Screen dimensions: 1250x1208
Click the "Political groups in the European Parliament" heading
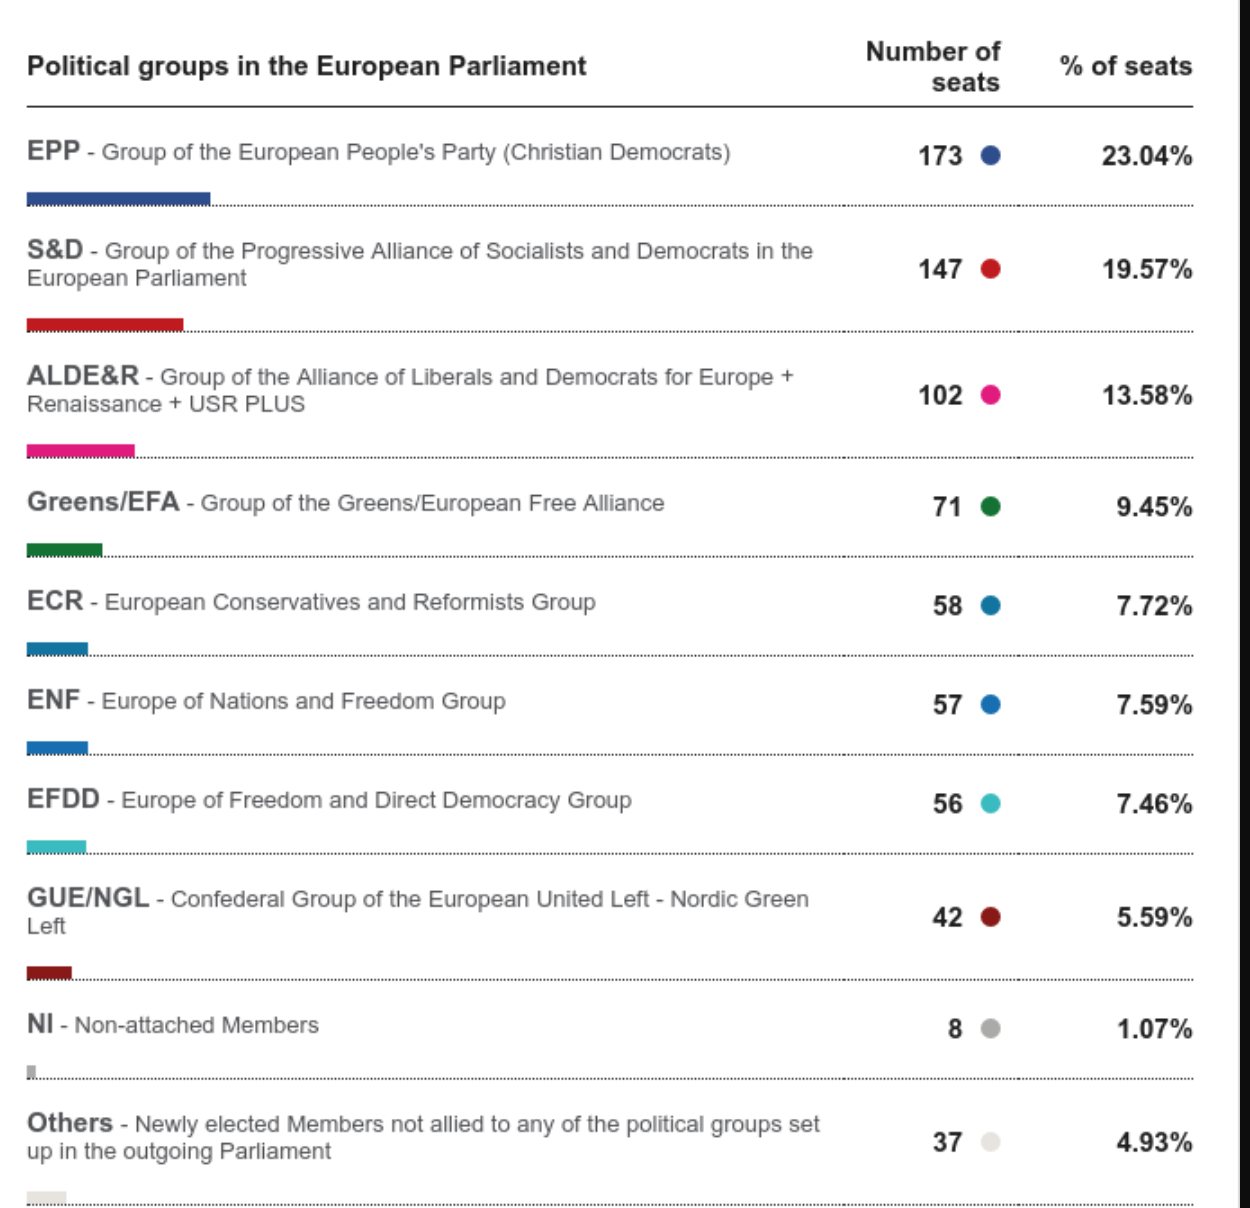click(x=306, y=66)
